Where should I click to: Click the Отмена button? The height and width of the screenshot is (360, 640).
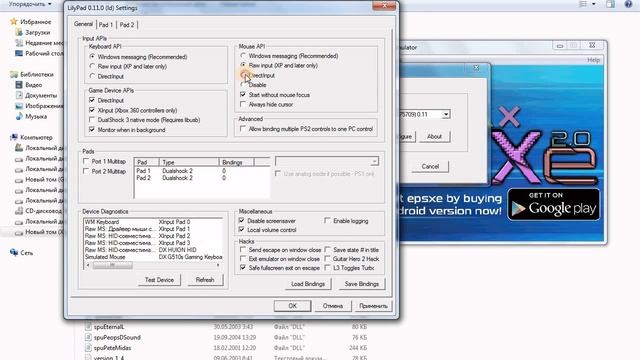coord(333,306)
